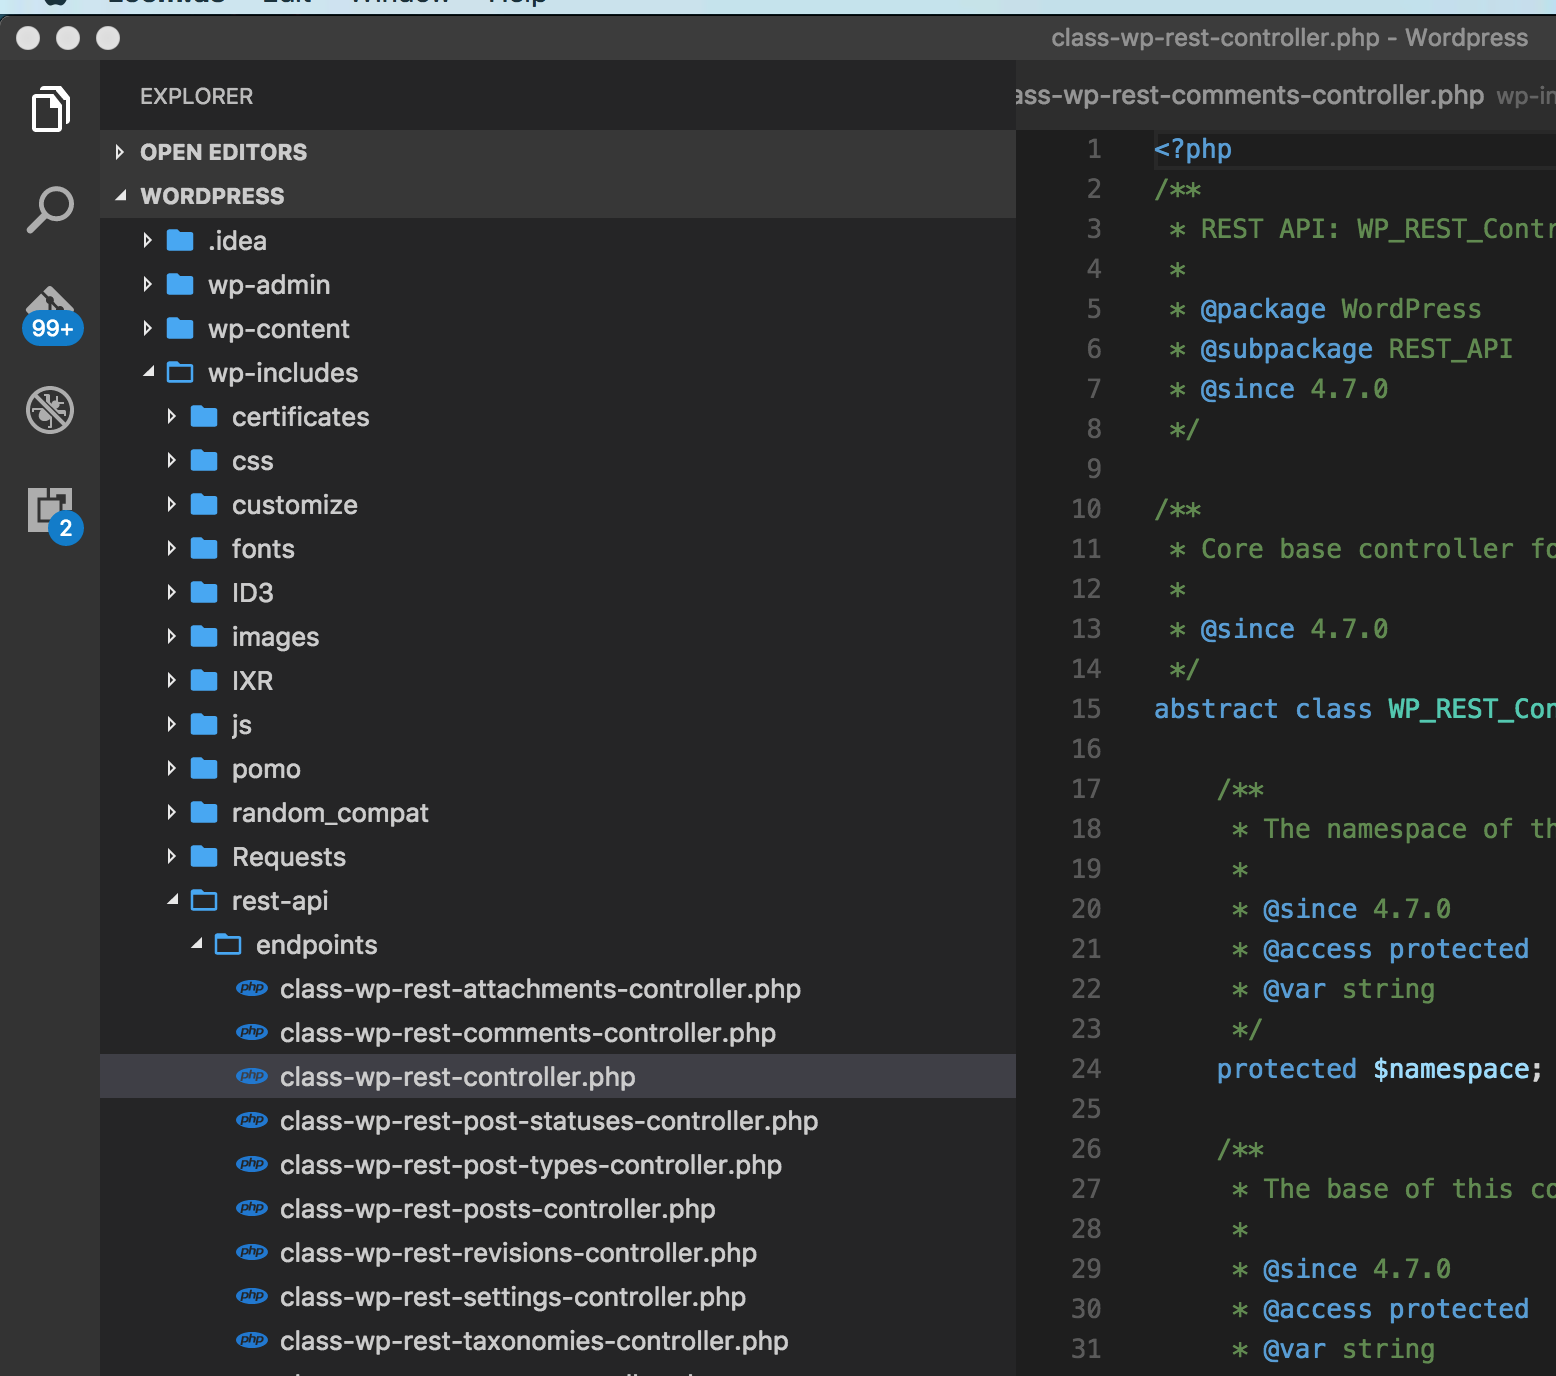1556x1376 pixels.
Task: Select the random_compat folder
Action: pyautogui.click(x=329, y=813)
